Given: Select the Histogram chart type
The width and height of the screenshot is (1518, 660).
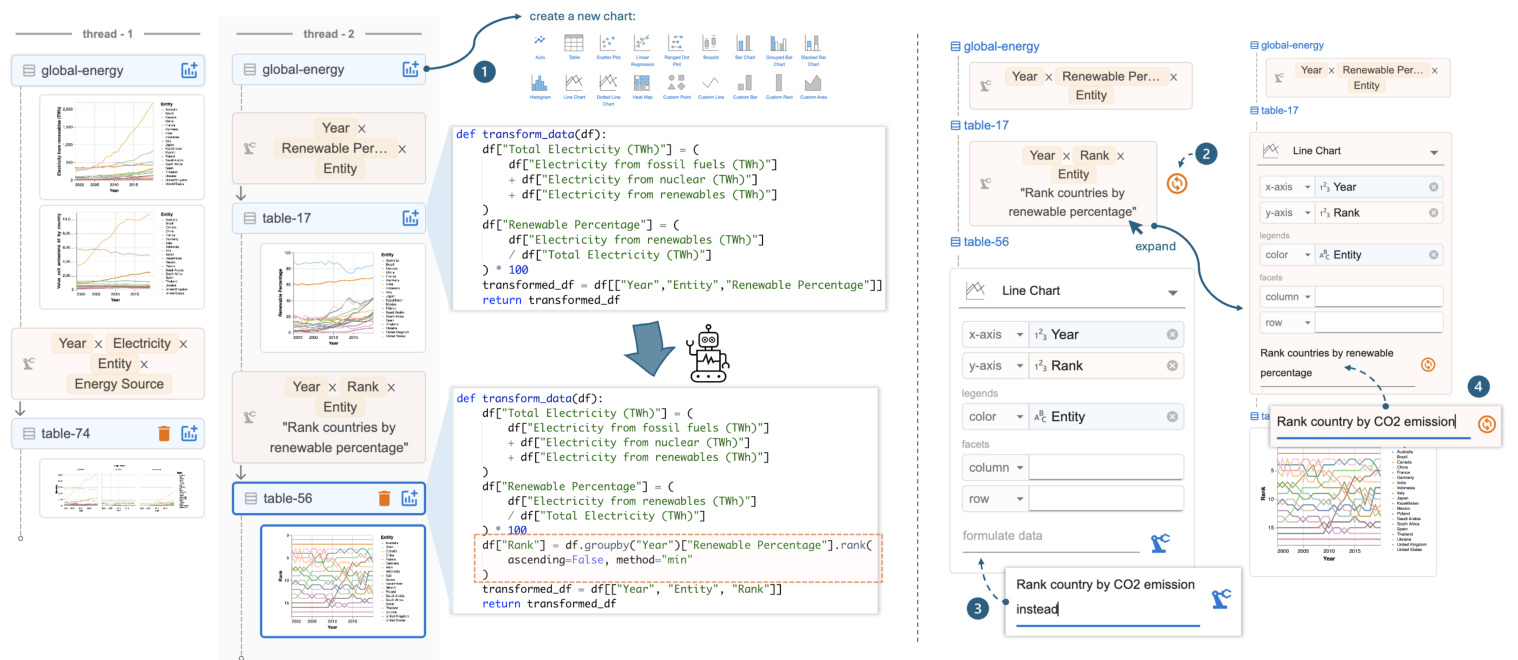Looking at the screenshot, I should click(540, 84).
